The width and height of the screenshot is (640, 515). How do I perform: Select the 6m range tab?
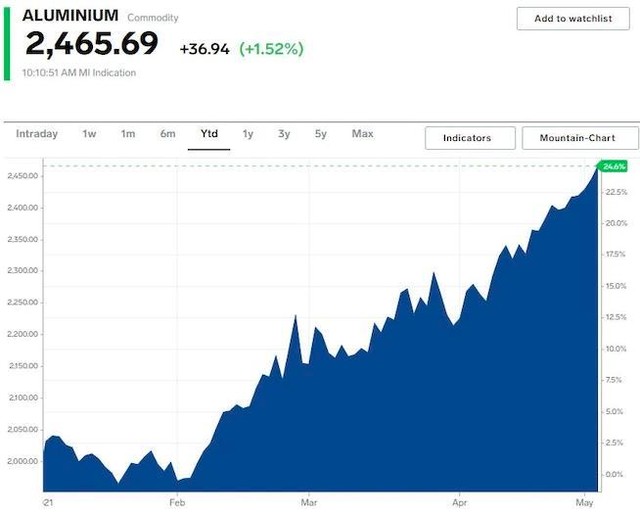[168, 134]
